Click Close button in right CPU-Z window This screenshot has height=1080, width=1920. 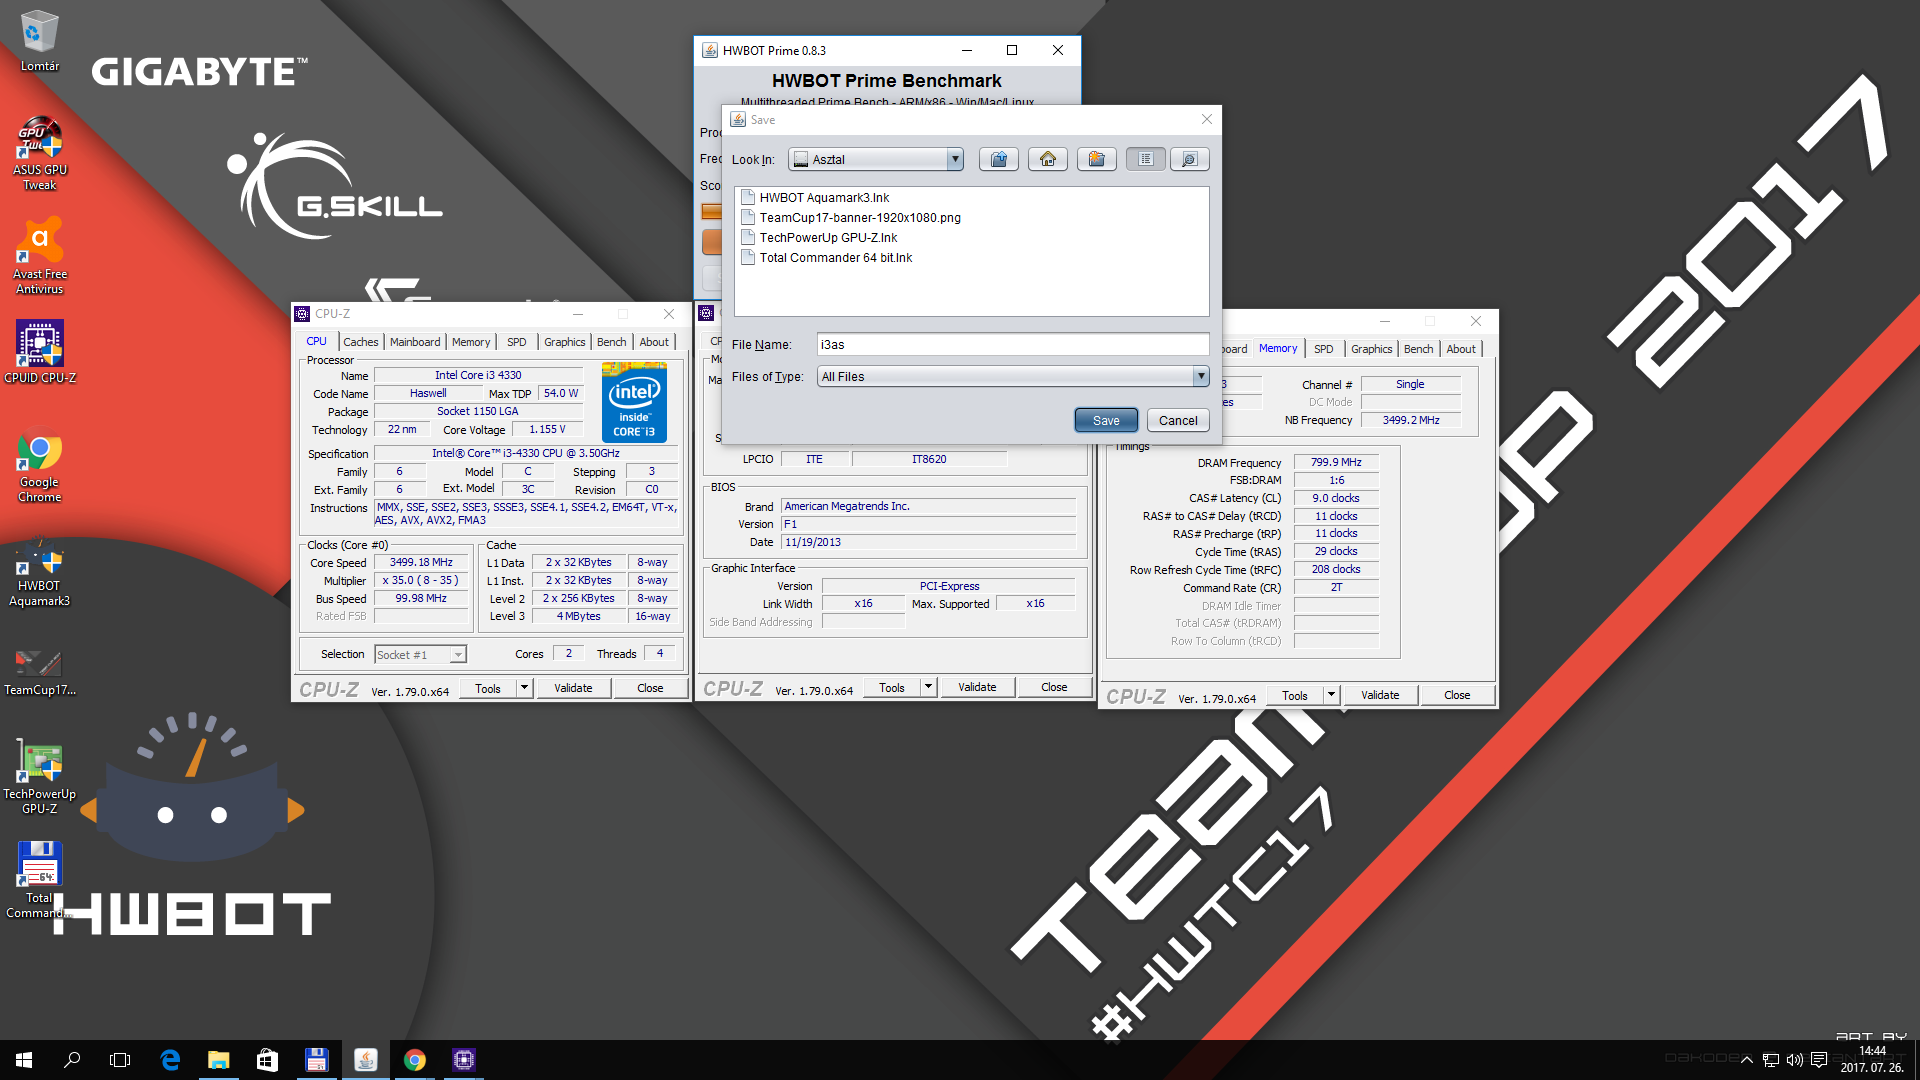click(1457, 695)
